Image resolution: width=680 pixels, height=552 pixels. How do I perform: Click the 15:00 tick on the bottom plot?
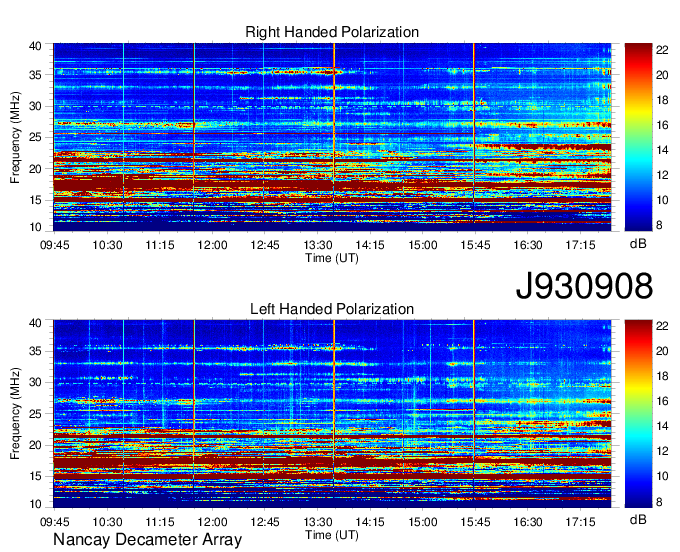[423, 522]
